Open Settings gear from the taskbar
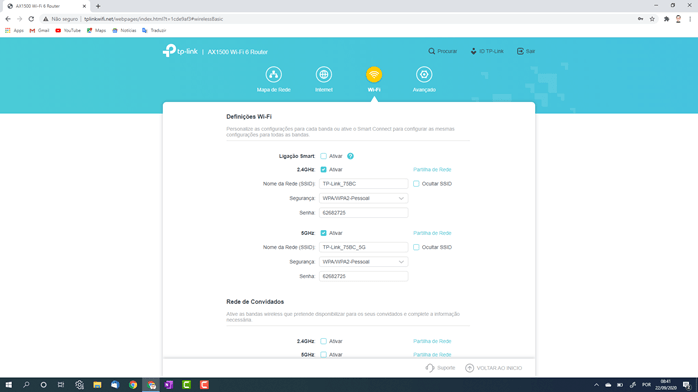 [x=79, y=385]
